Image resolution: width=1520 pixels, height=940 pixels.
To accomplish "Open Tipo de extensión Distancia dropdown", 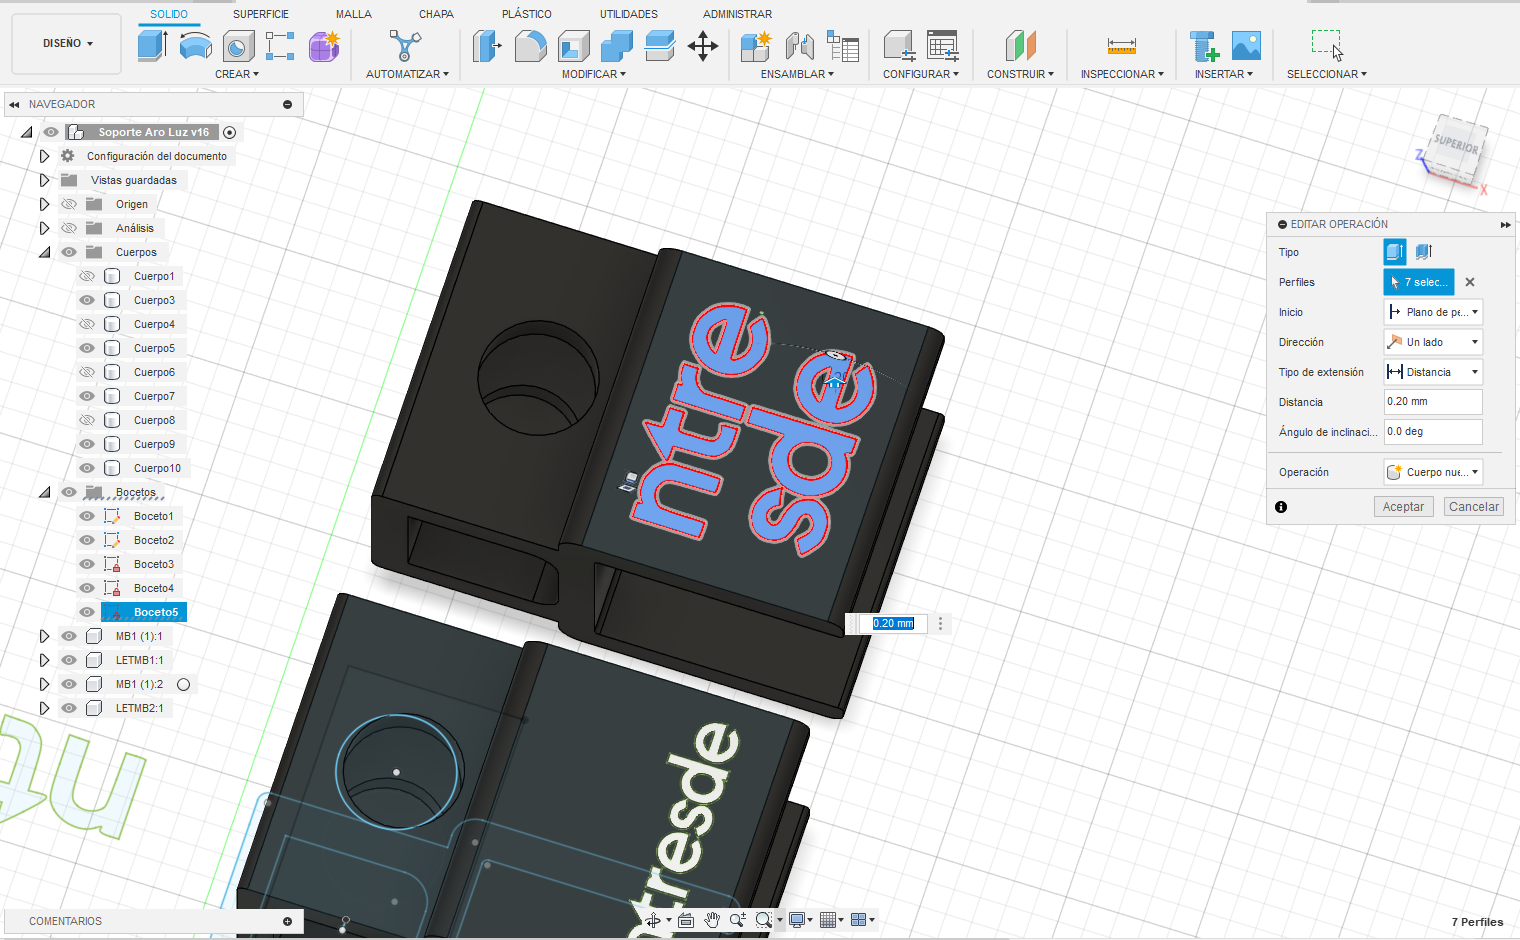I will tap(1432, 372).
